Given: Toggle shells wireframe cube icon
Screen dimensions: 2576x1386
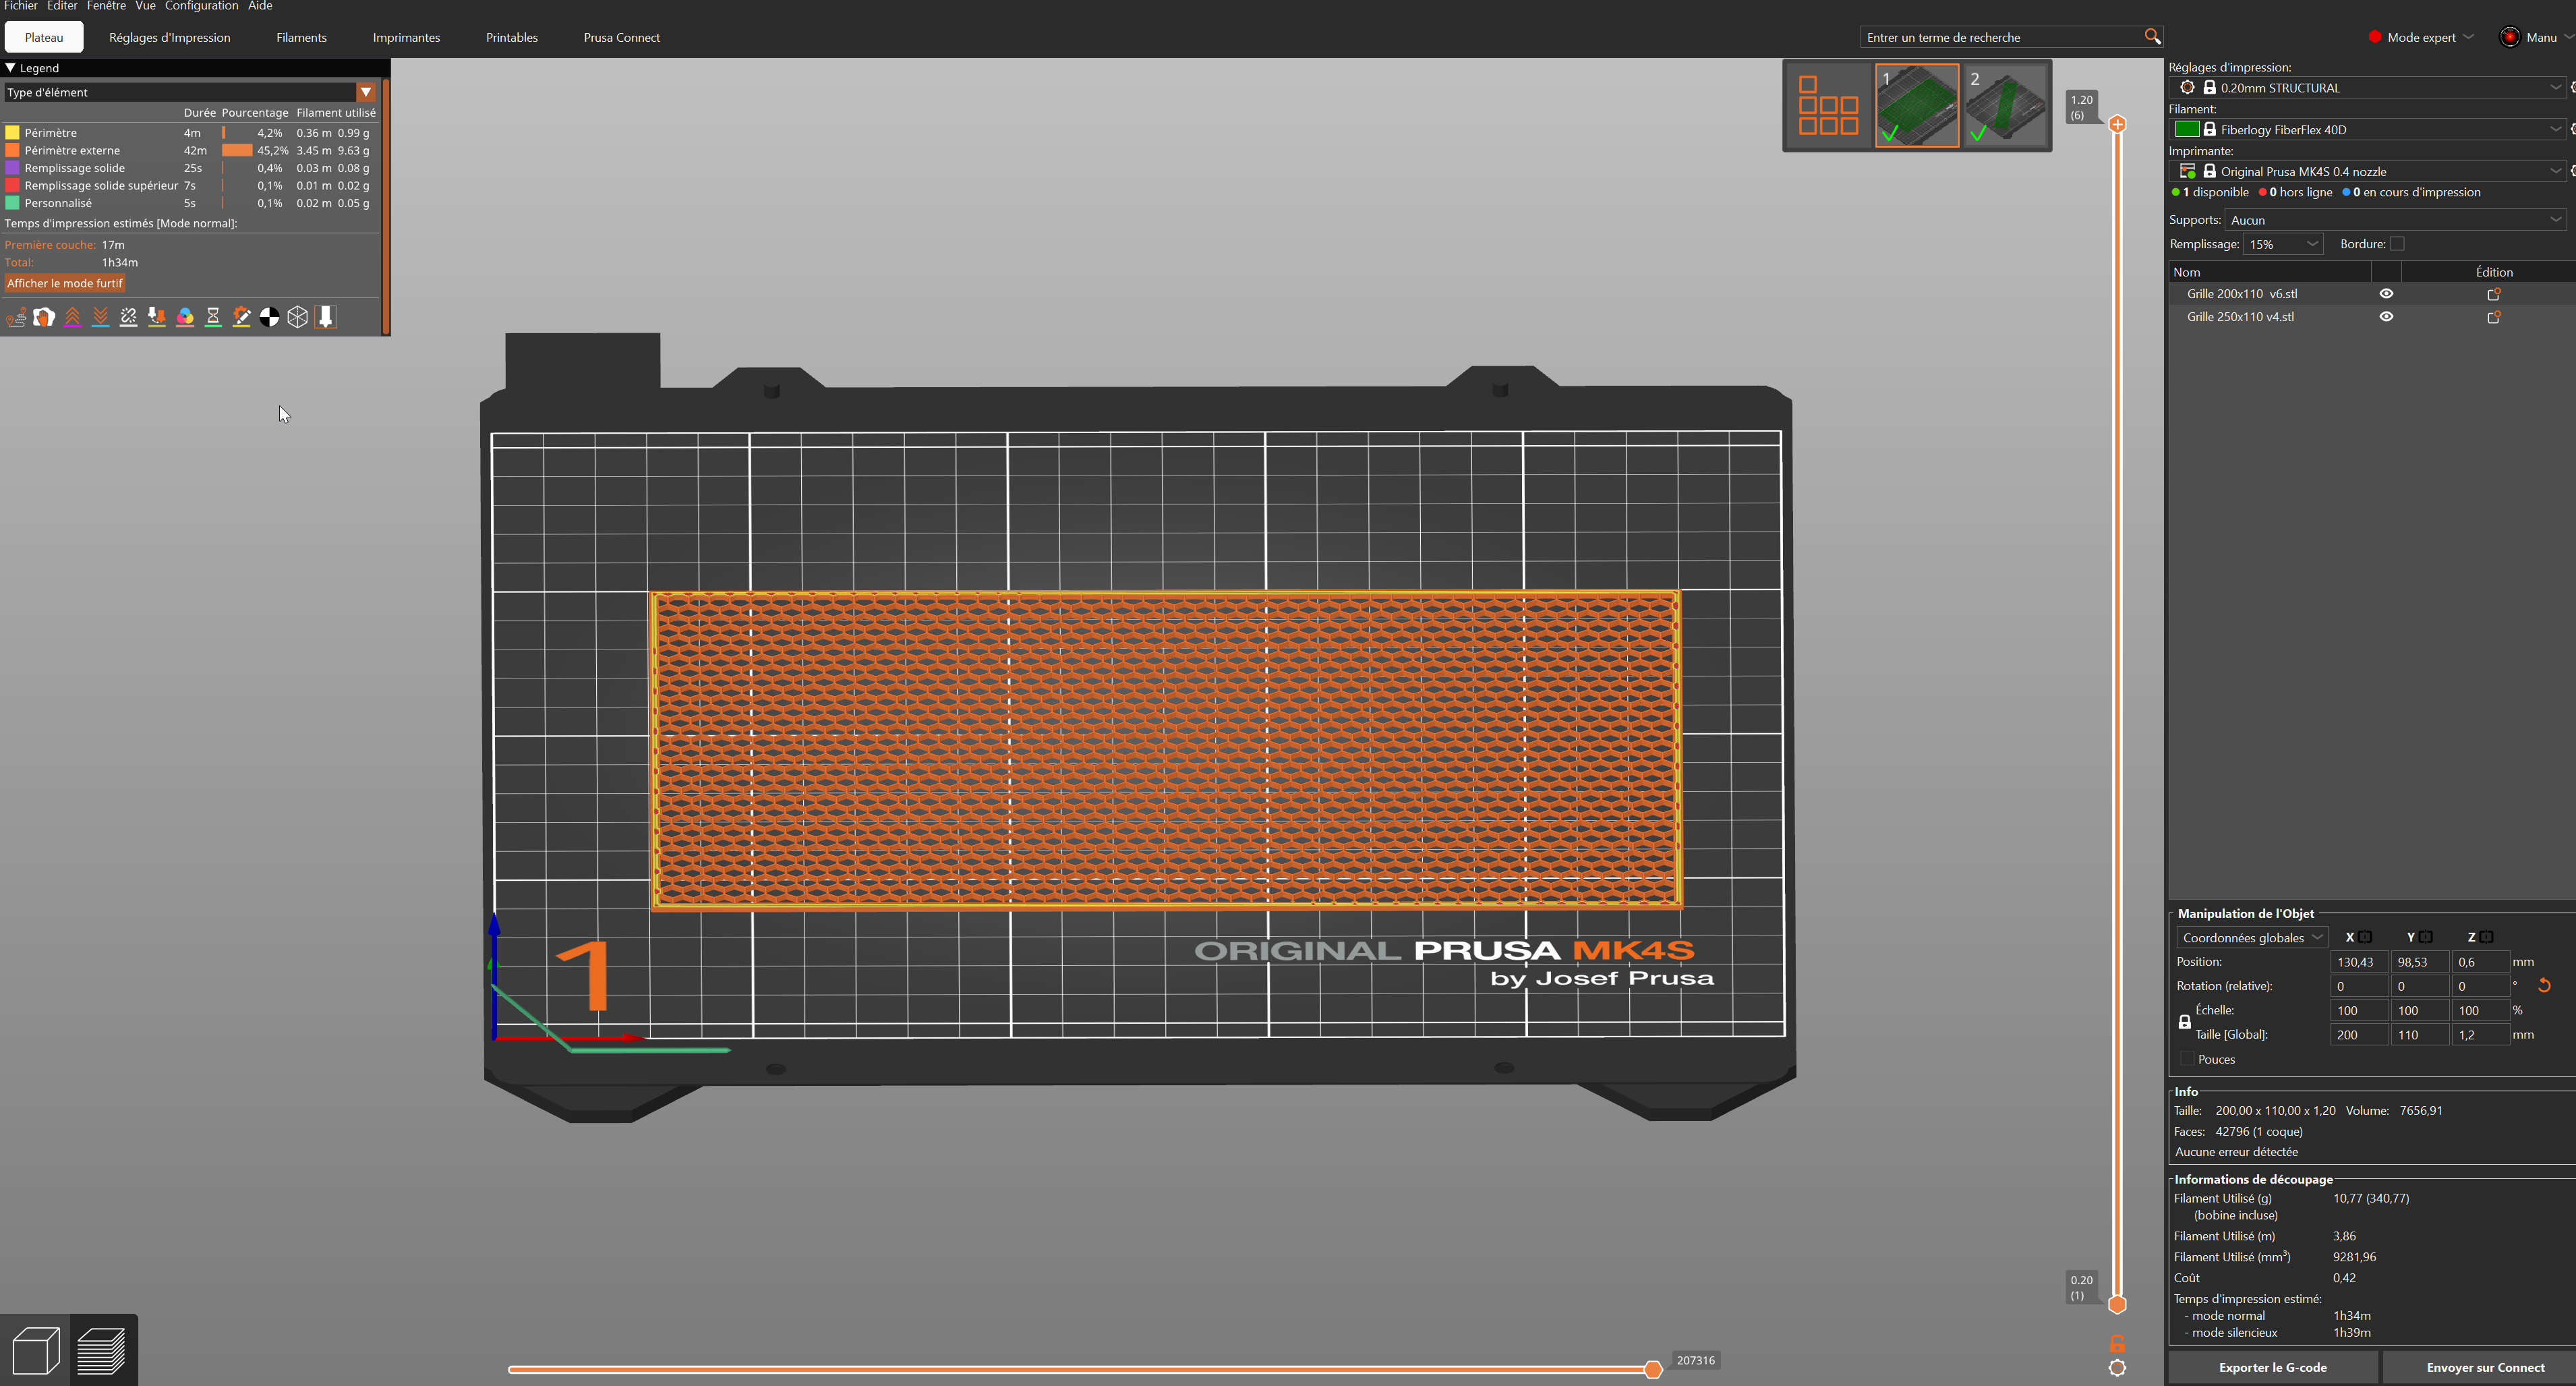Looking at the screenshot, I should [297, 318].
